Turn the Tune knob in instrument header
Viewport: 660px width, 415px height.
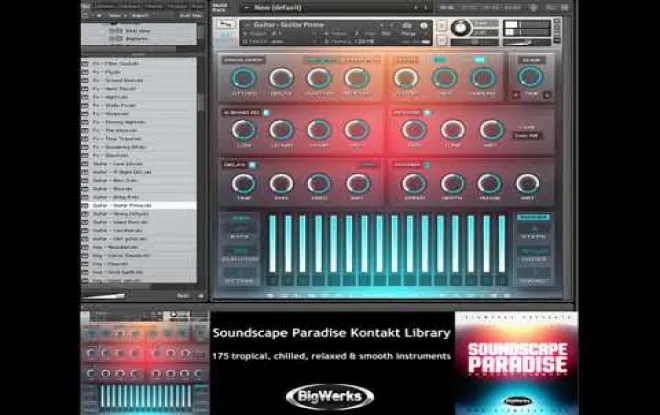coord(461,28)
